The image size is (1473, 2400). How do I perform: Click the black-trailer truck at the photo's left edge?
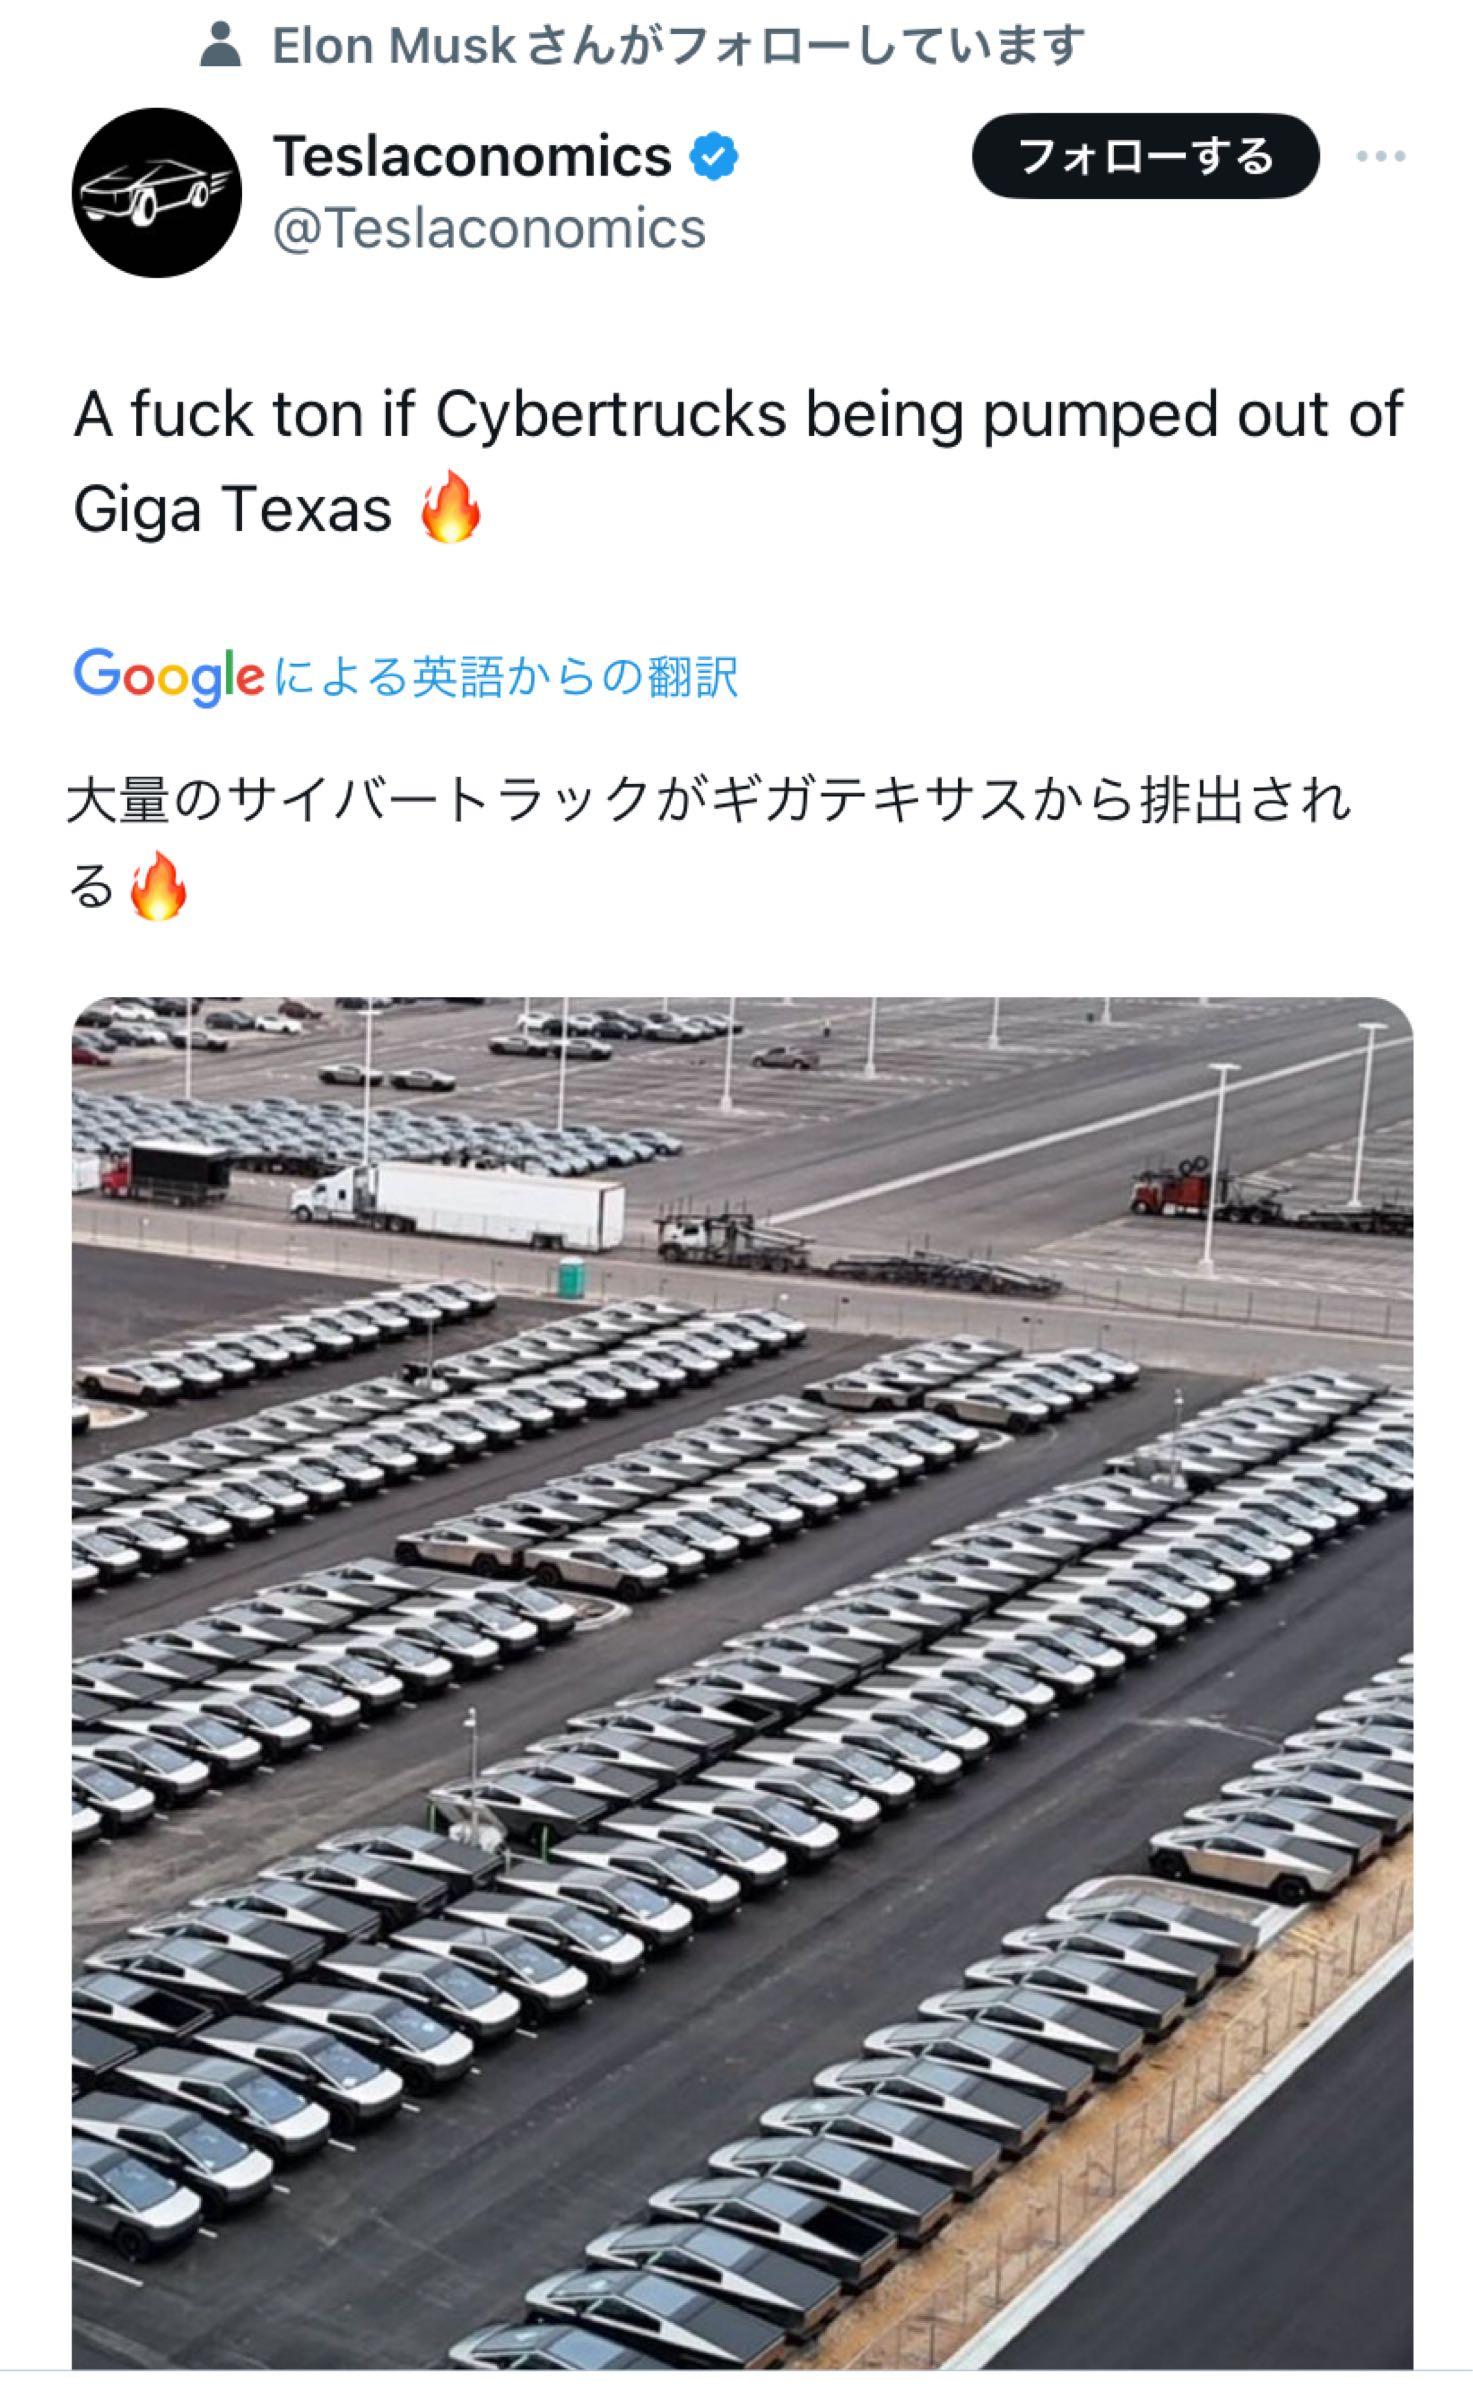coord(163,1172)
